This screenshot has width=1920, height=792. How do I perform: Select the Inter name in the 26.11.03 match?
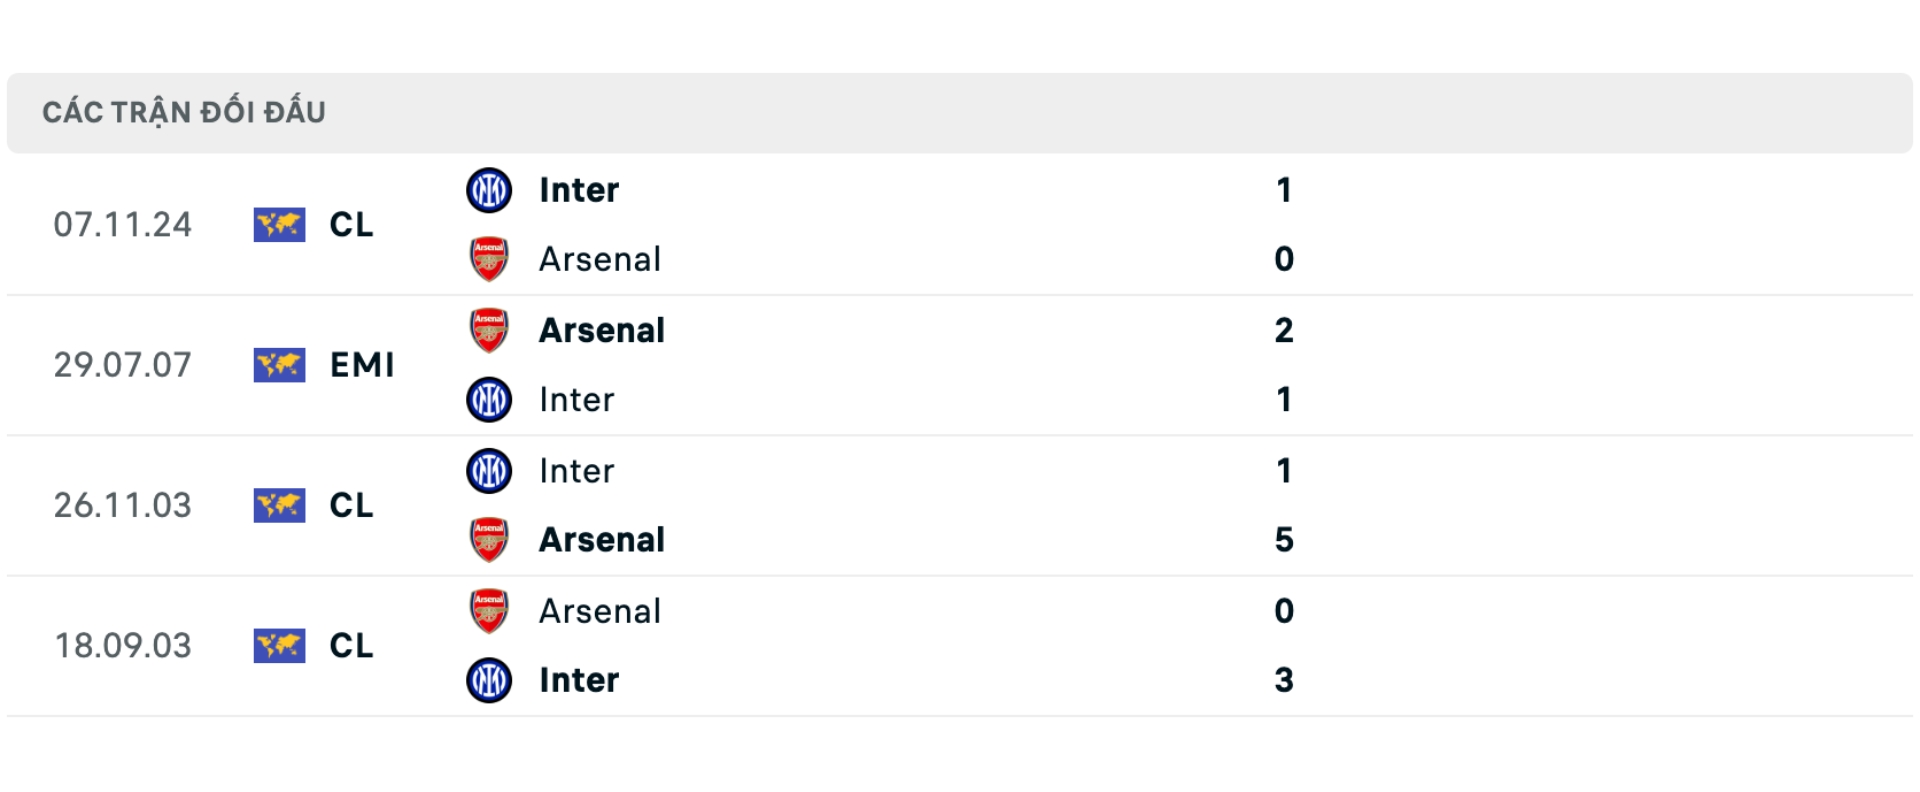pos(576,471)
